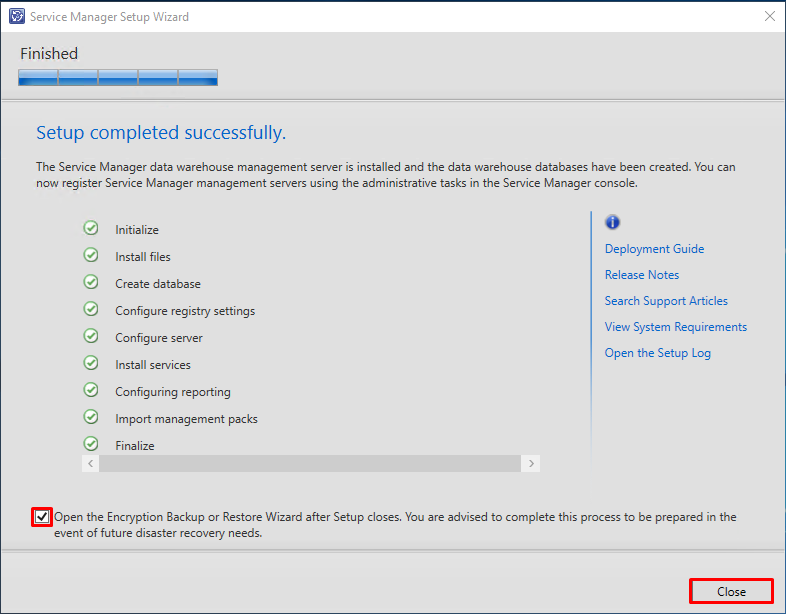Click the green check icon beside Configure server
786x614 pixels.
click(x=91, y=336)
